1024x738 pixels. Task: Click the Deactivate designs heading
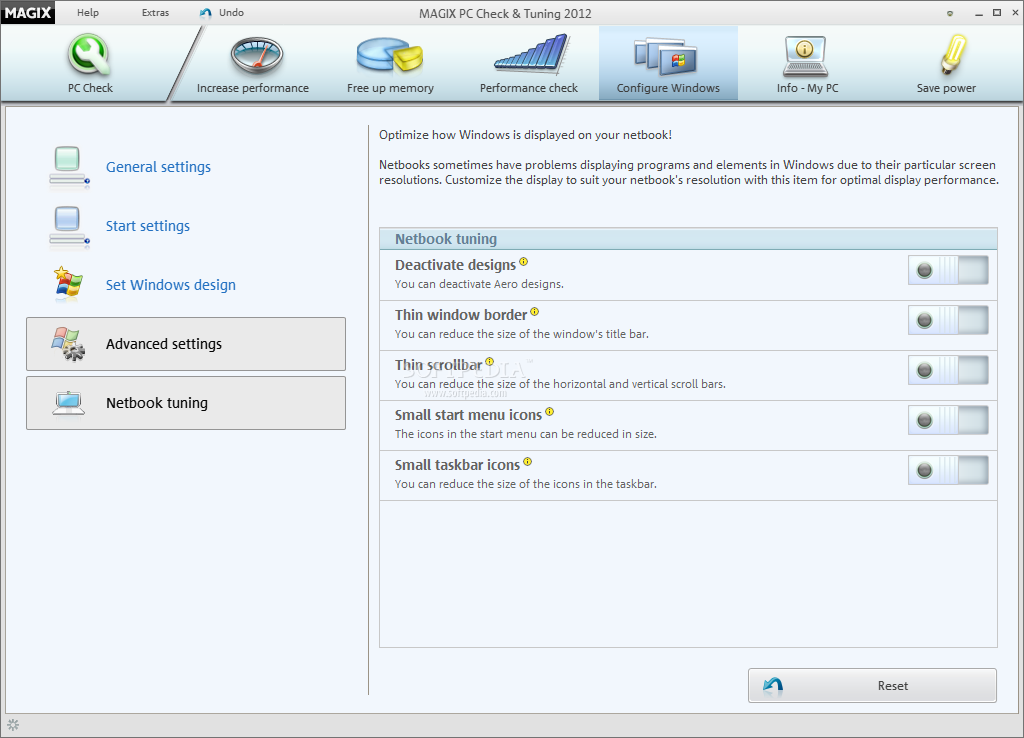point(455,265)
